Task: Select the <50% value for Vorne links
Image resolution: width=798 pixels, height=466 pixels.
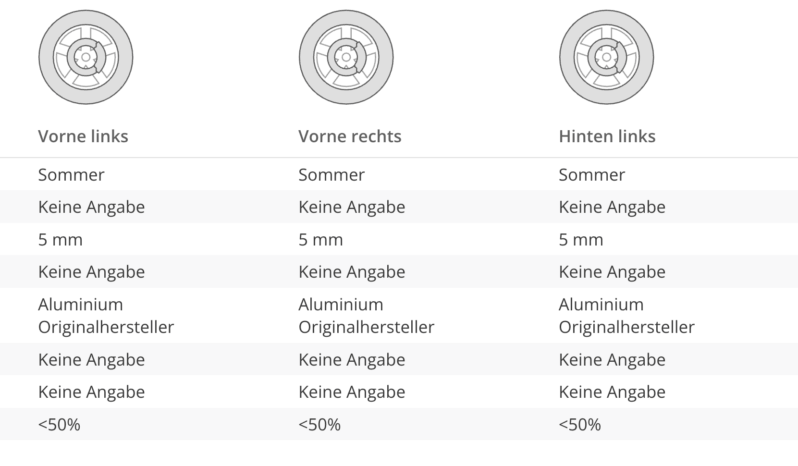Action: click(59, 424)
